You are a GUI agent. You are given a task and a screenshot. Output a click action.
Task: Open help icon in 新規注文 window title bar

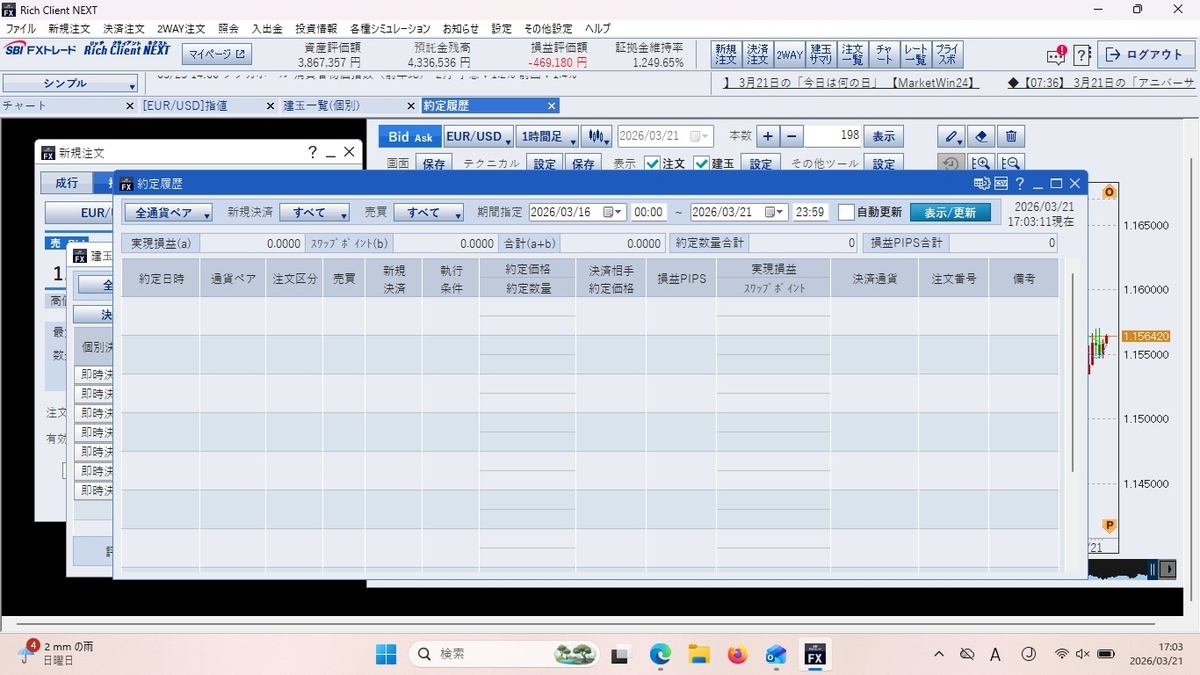coord(312,152)
